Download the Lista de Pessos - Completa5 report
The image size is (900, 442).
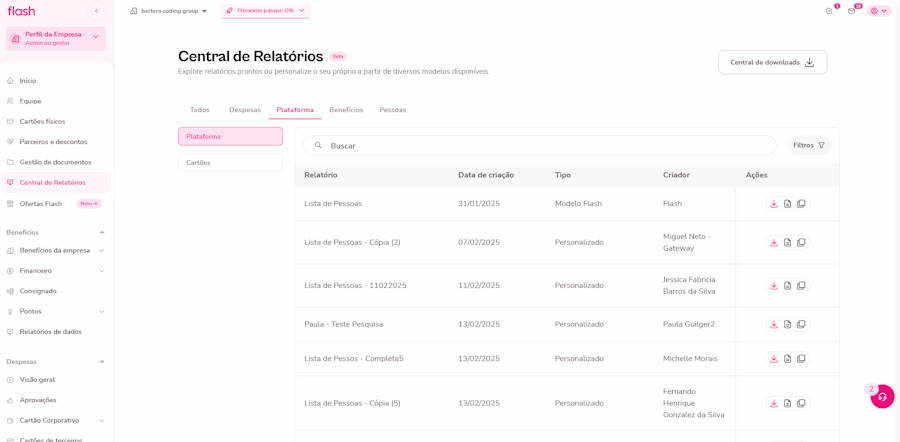[x=773, y=359]
